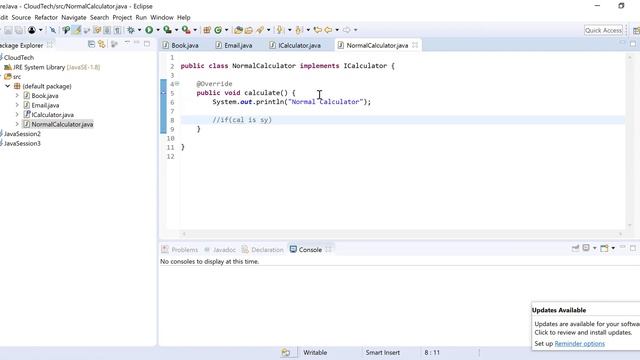This screenshot has width=640, height=360.
Task: Click the Pin Console icon
Action: [x=576, y=248]
